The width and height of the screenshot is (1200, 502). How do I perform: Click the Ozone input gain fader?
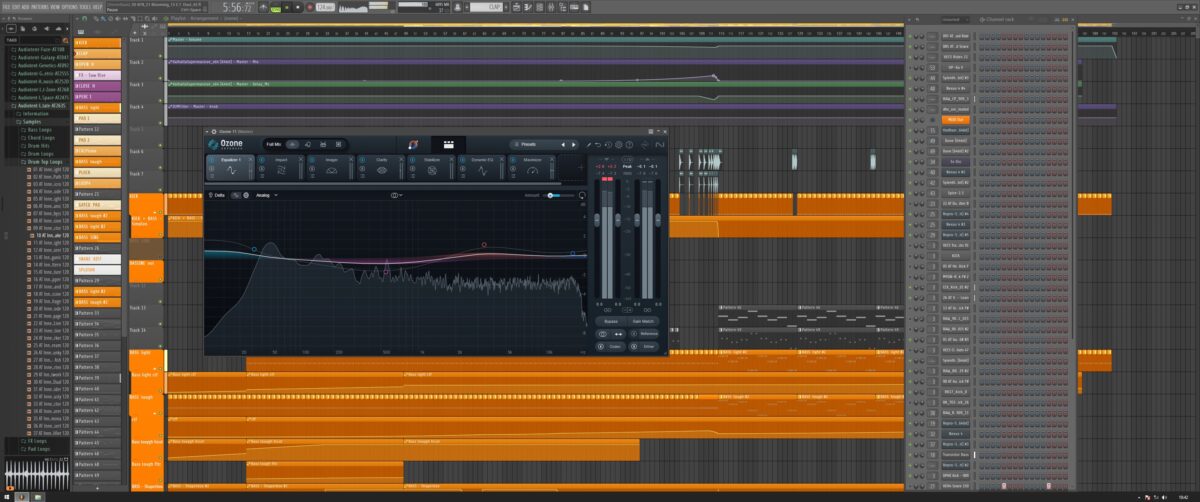coord(597,219)
